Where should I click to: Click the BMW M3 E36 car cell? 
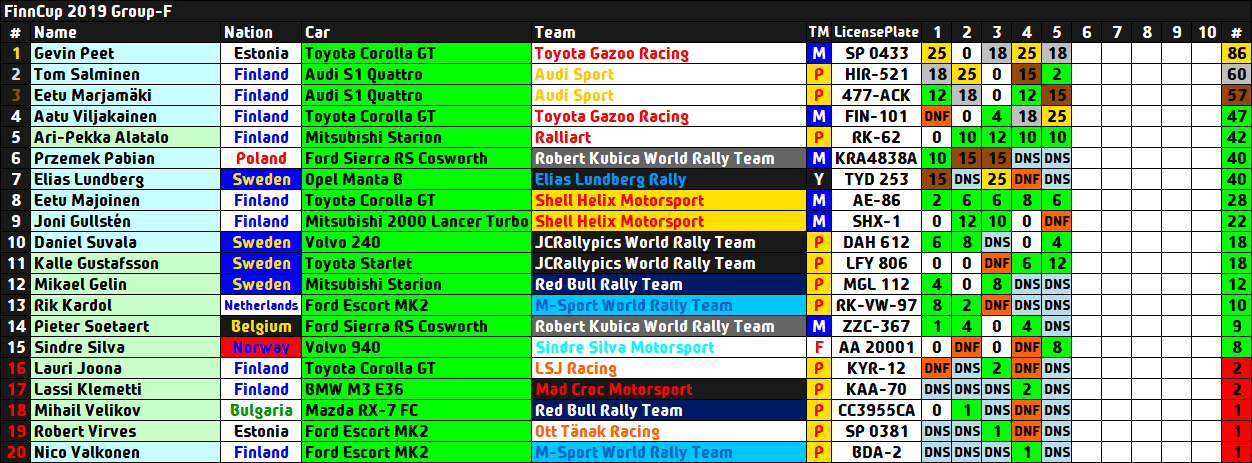417,389
